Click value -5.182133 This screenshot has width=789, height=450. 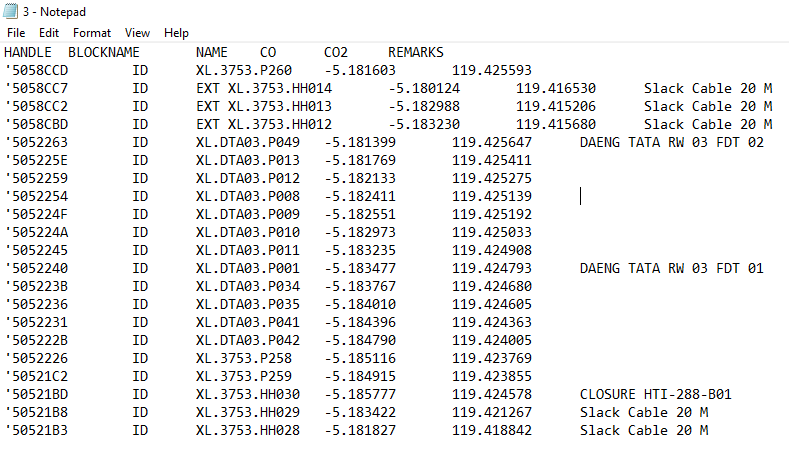(x=360, y=179)
